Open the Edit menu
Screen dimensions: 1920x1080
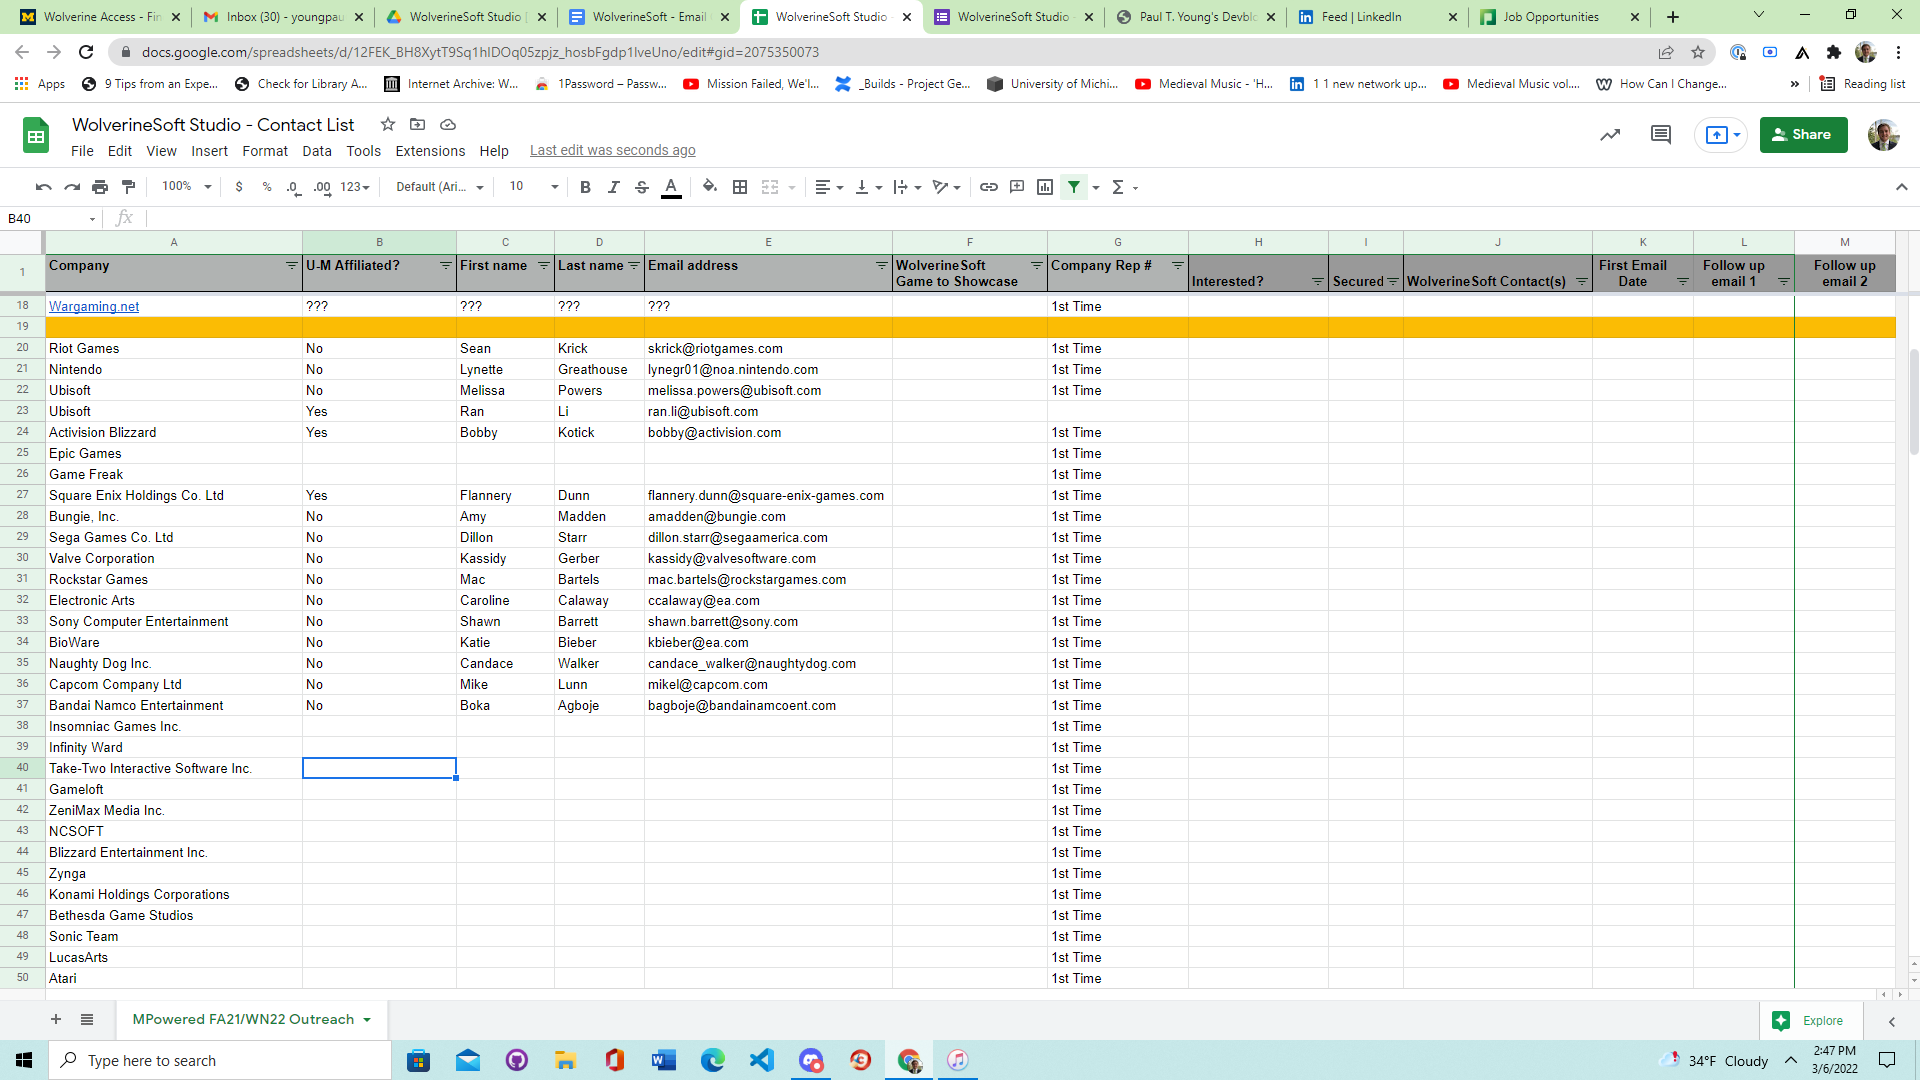[120, 151]
